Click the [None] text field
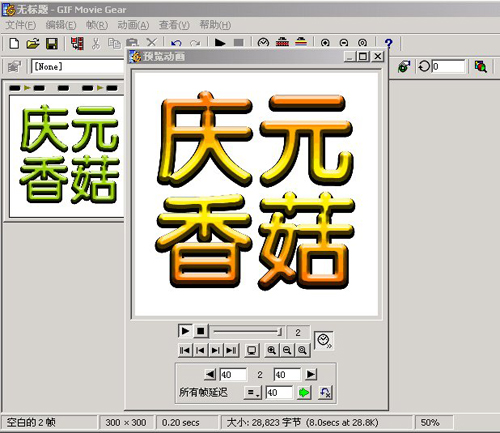Screen dimensions: 500x433 point(78,66)
